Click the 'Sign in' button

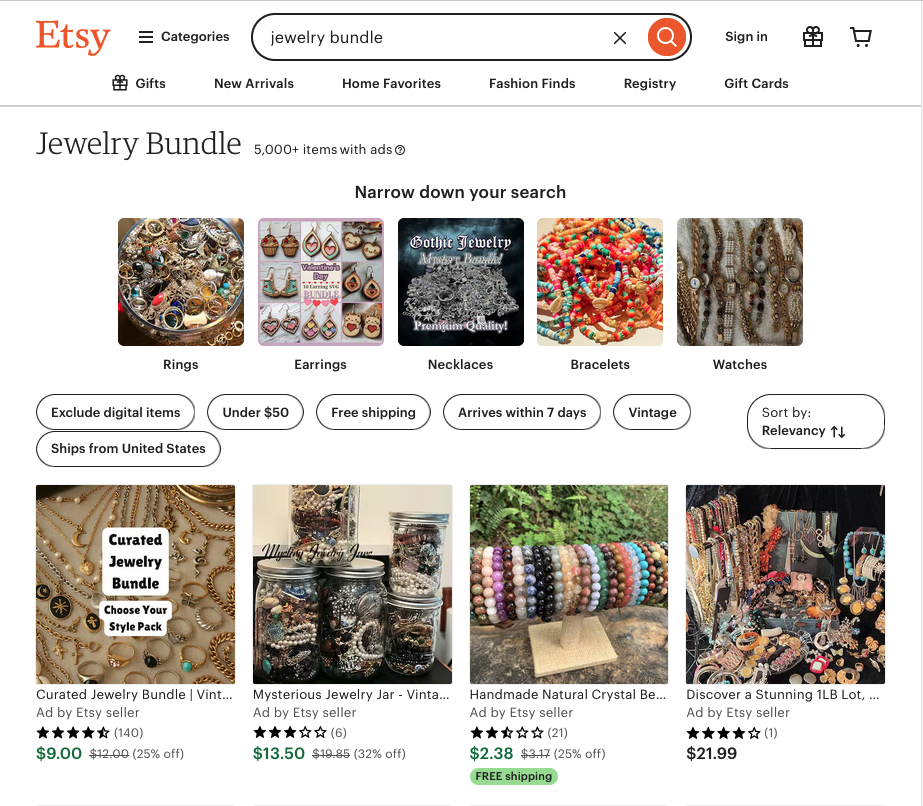746,37
